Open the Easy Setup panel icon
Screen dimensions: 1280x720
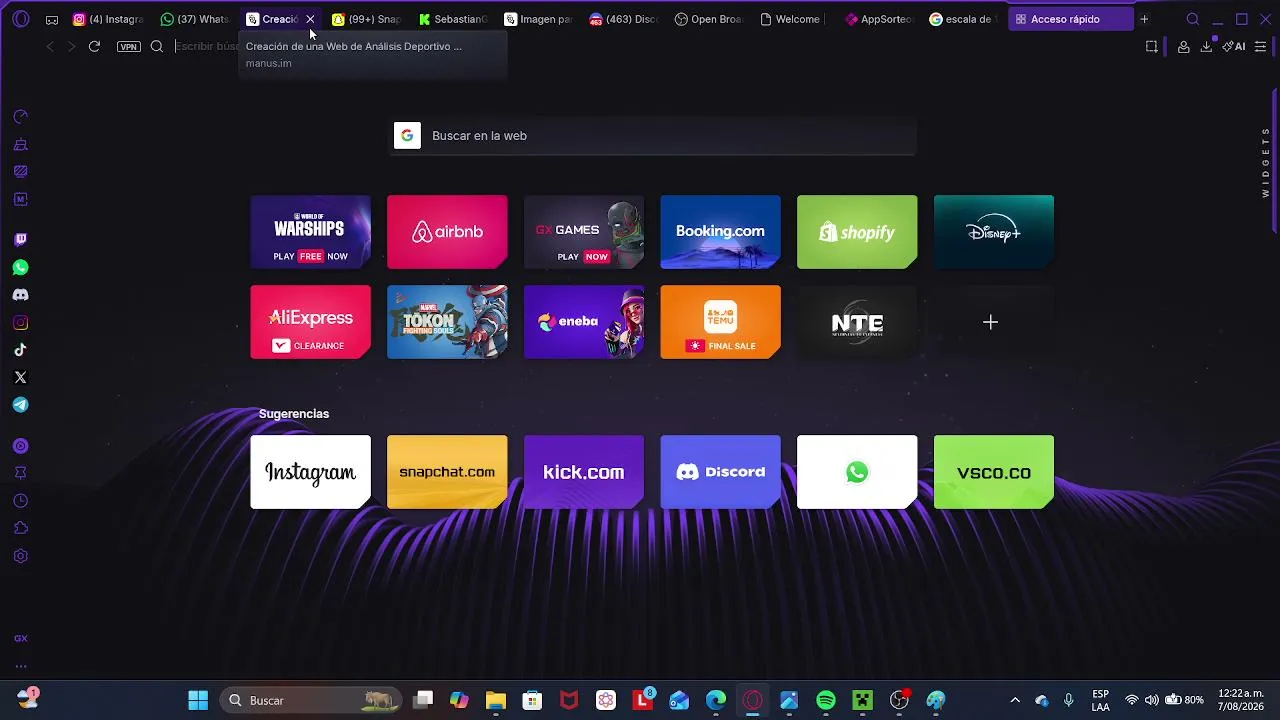(x=1260, y=46)
